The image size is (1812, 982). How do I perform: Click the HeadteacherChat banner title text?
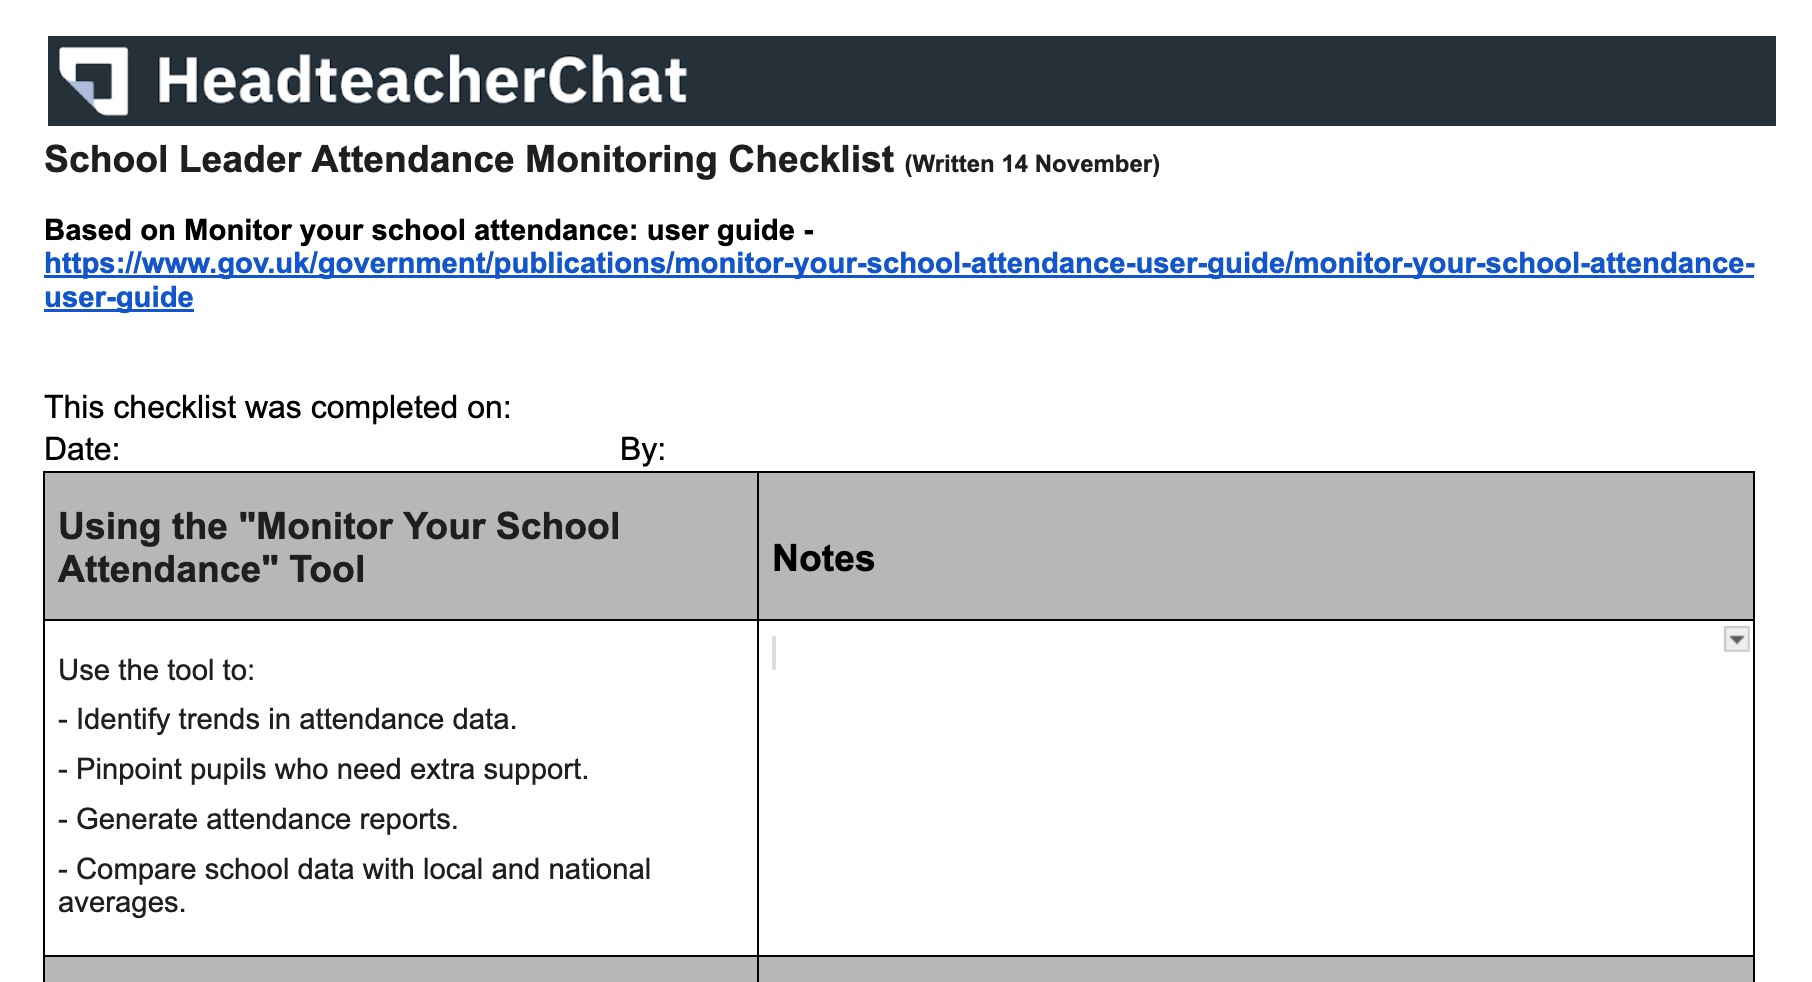(422, 81)
